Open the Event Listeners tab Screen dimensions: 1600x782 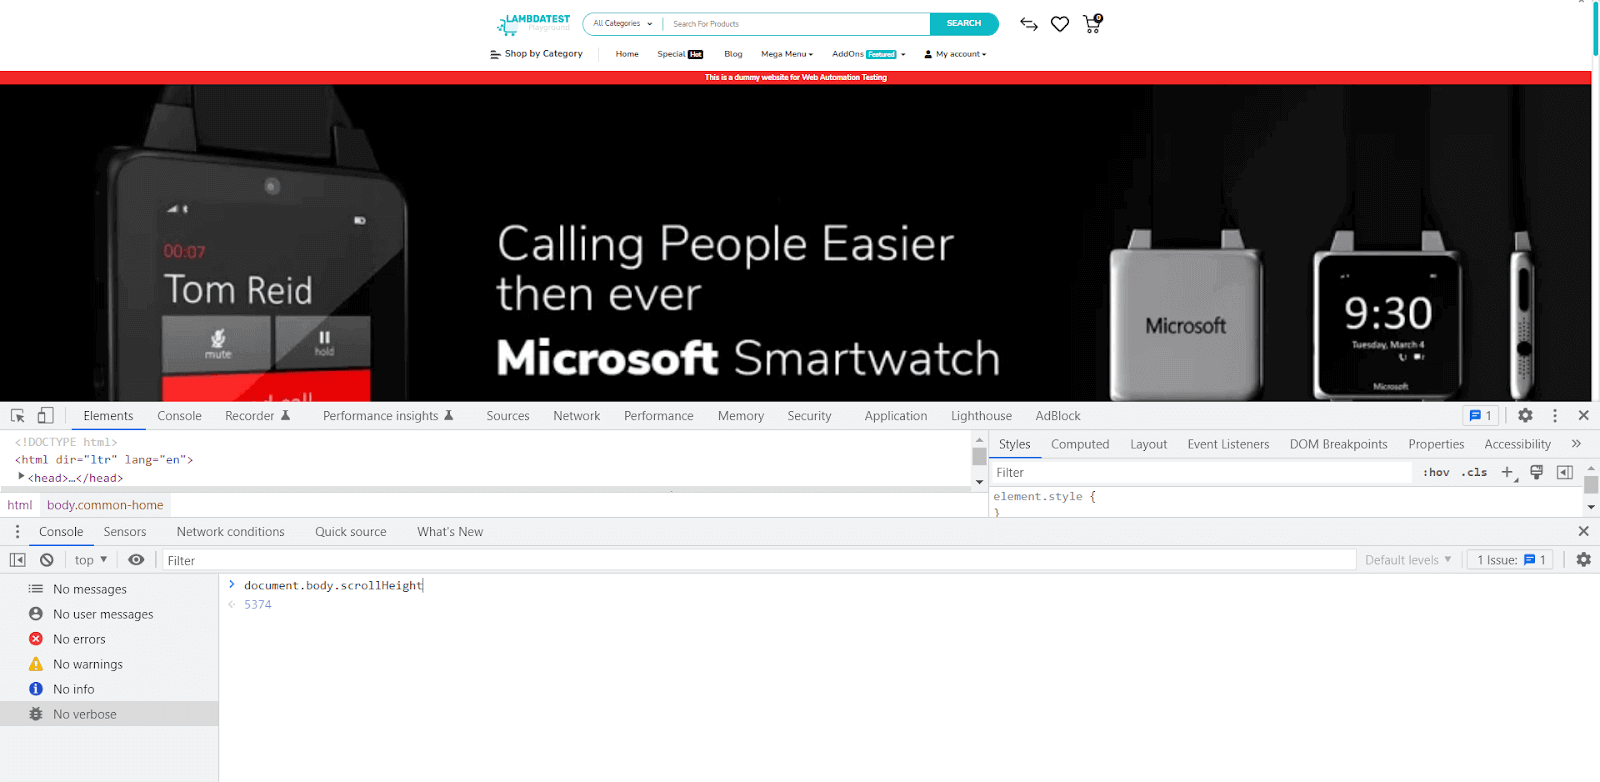(1228, 444)
